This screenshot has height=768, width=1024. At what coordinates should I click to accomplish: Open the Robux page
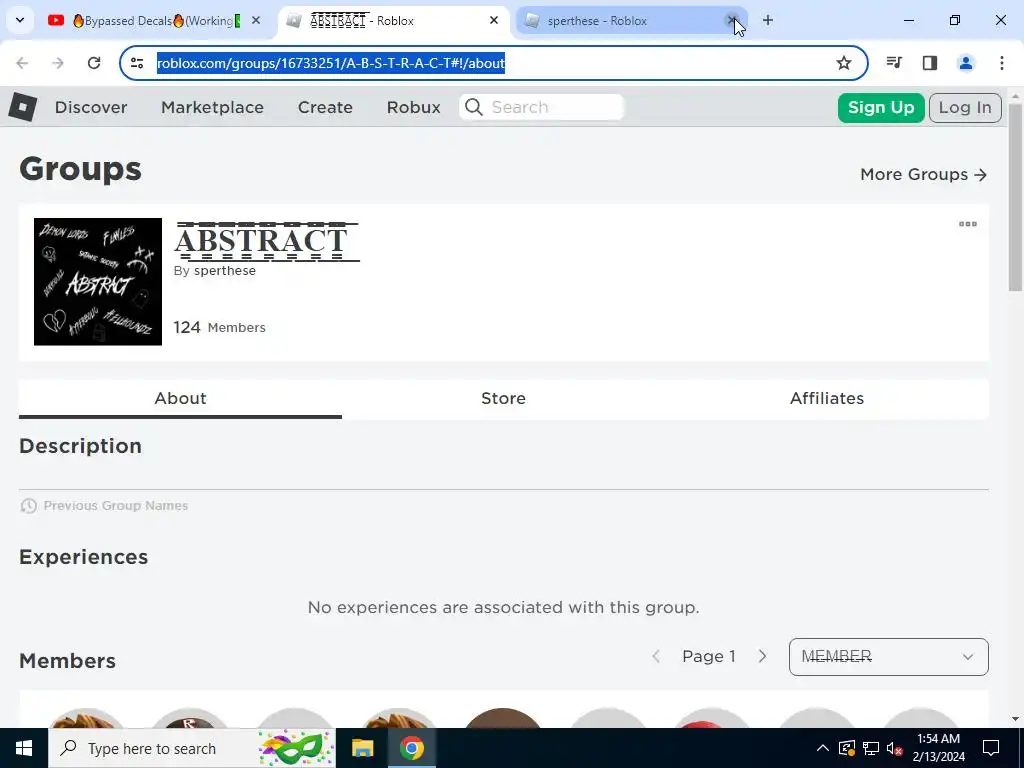click(413, 108)
